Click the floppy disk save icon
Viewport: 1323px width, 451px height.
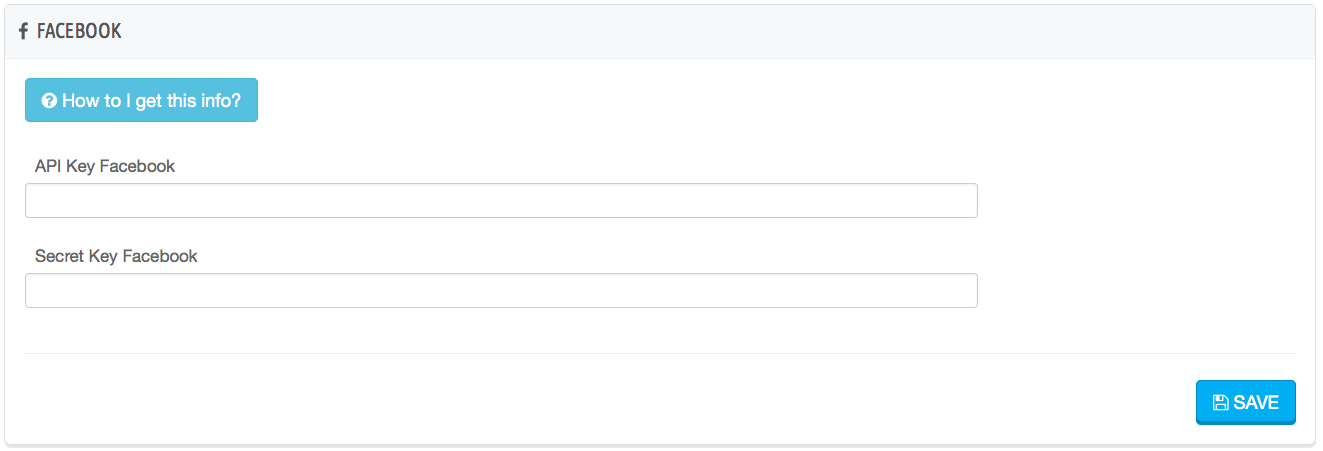pyautogui.click(x=1220, y=403)
